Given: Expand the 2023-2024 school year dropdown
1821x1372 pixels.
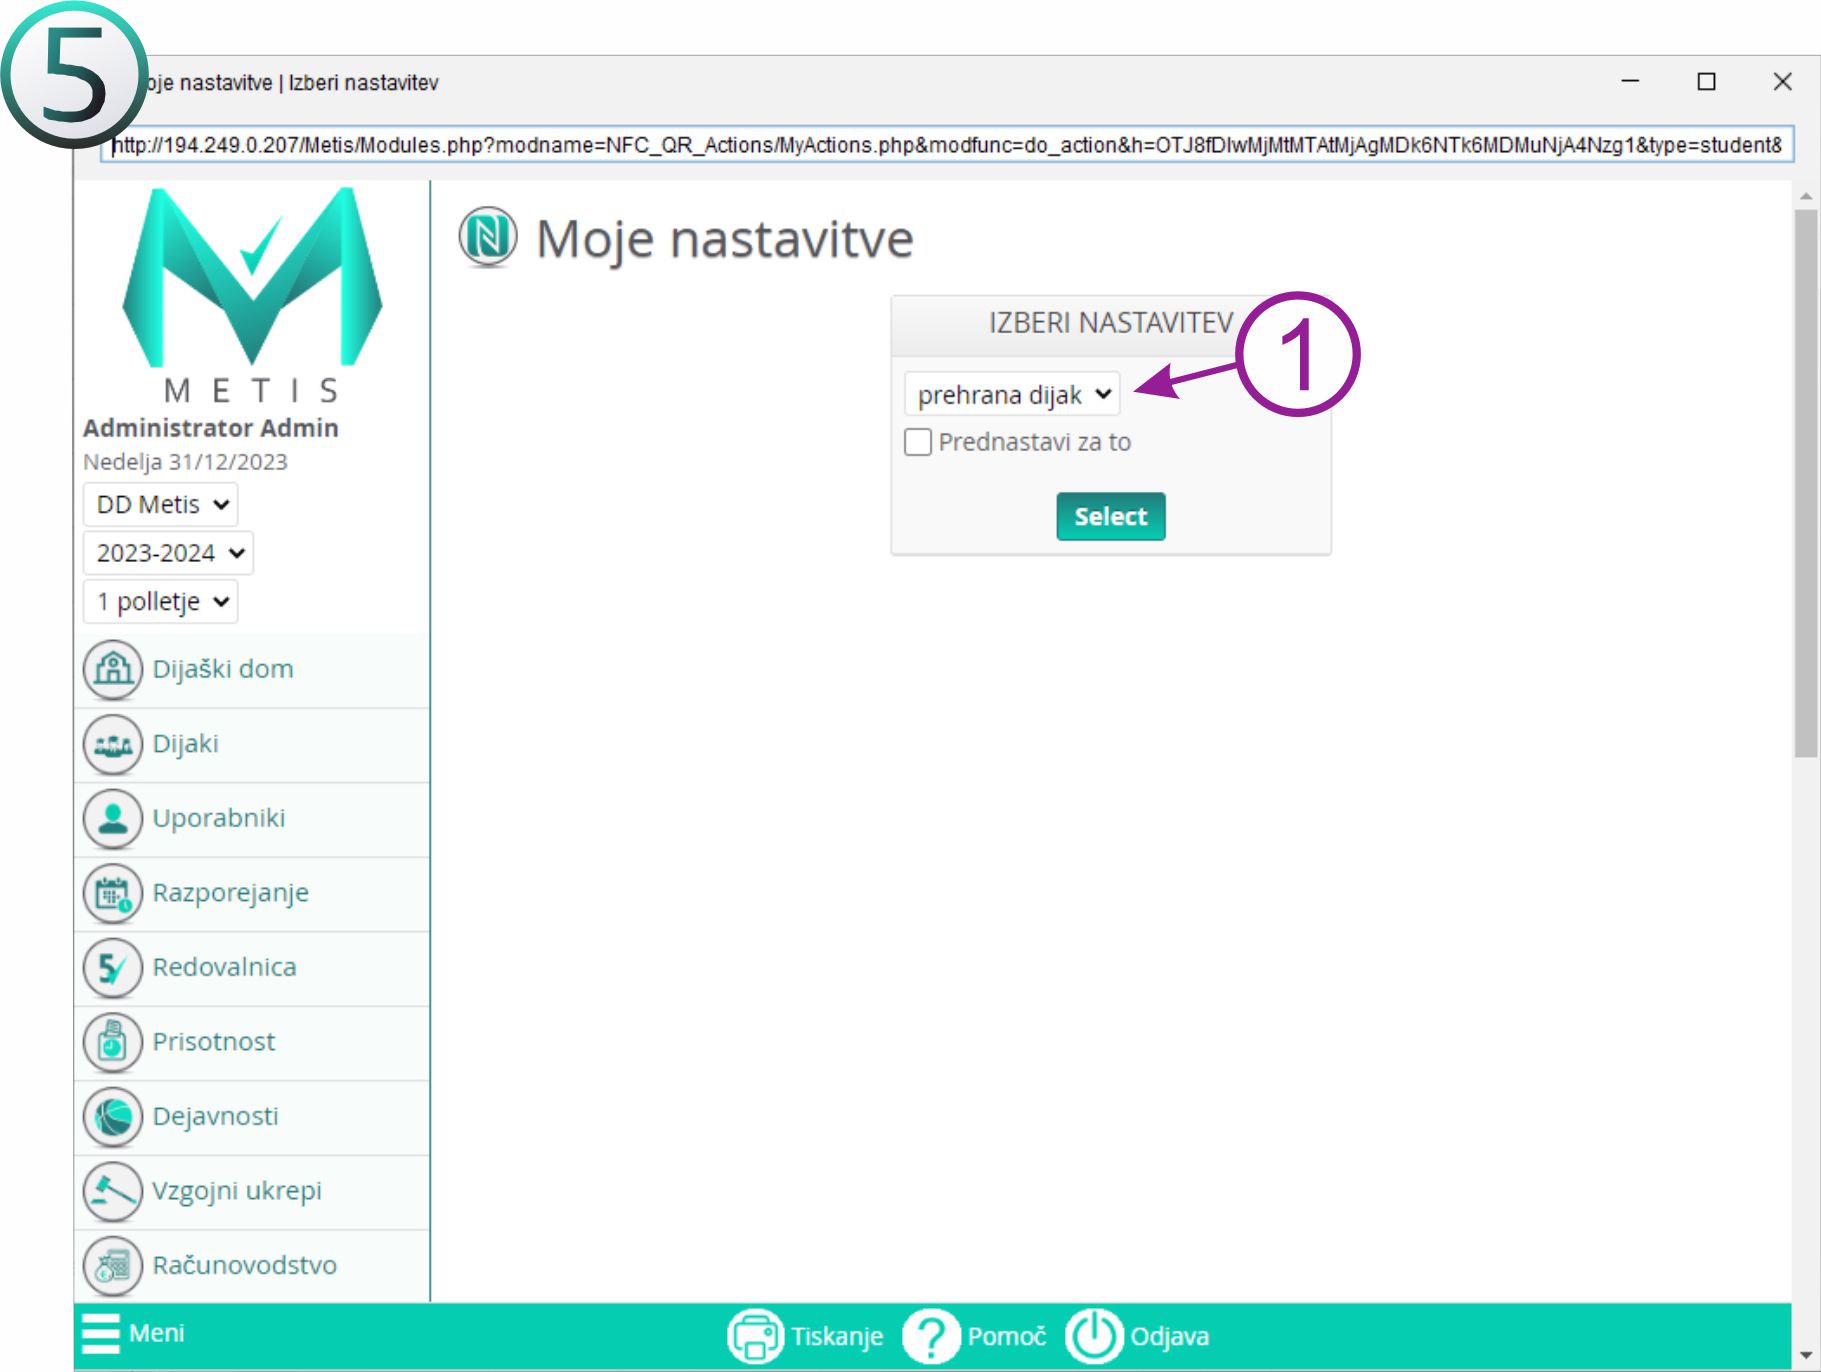Looking at the screenshot, I should click(x=168, y=553).
